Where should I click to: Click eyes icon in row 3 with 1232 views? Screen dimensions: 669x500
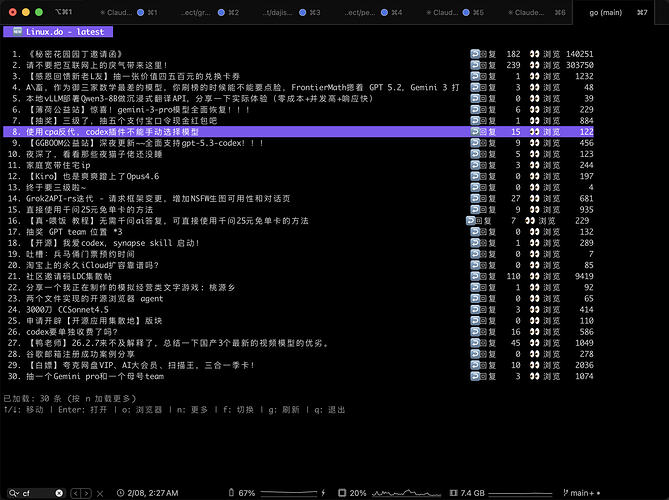click(x=534, y=76)
